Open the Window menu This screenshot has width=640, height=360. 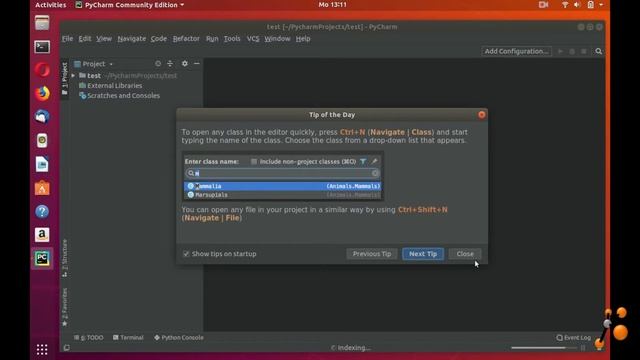(277, 39)
